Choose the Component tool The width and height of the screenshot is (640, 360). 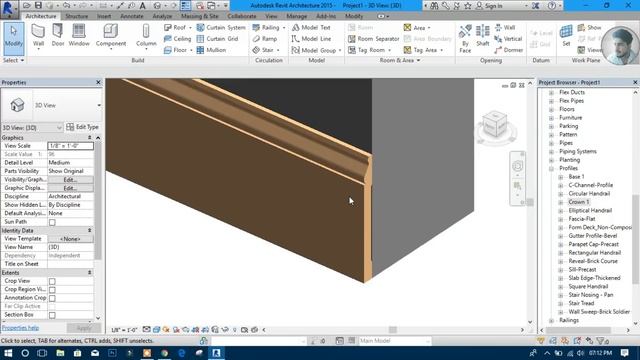[111, 36]
